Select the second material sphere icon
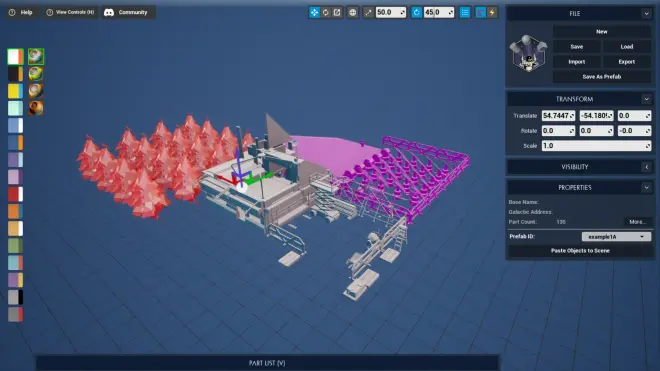Image resolution: width=660 pixels, height=371 pixels. (x=36, y=74)
